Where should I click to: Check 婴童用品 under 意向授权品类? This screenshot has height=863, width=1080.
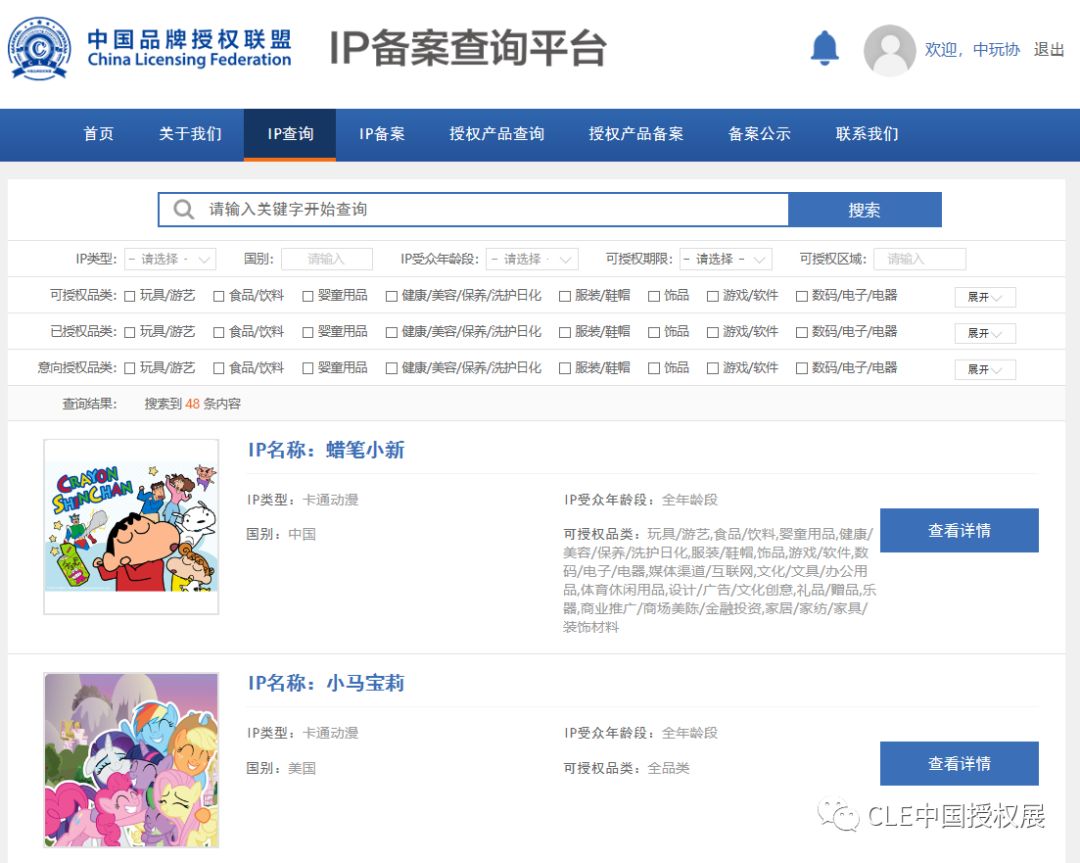(x=308, y=368)
